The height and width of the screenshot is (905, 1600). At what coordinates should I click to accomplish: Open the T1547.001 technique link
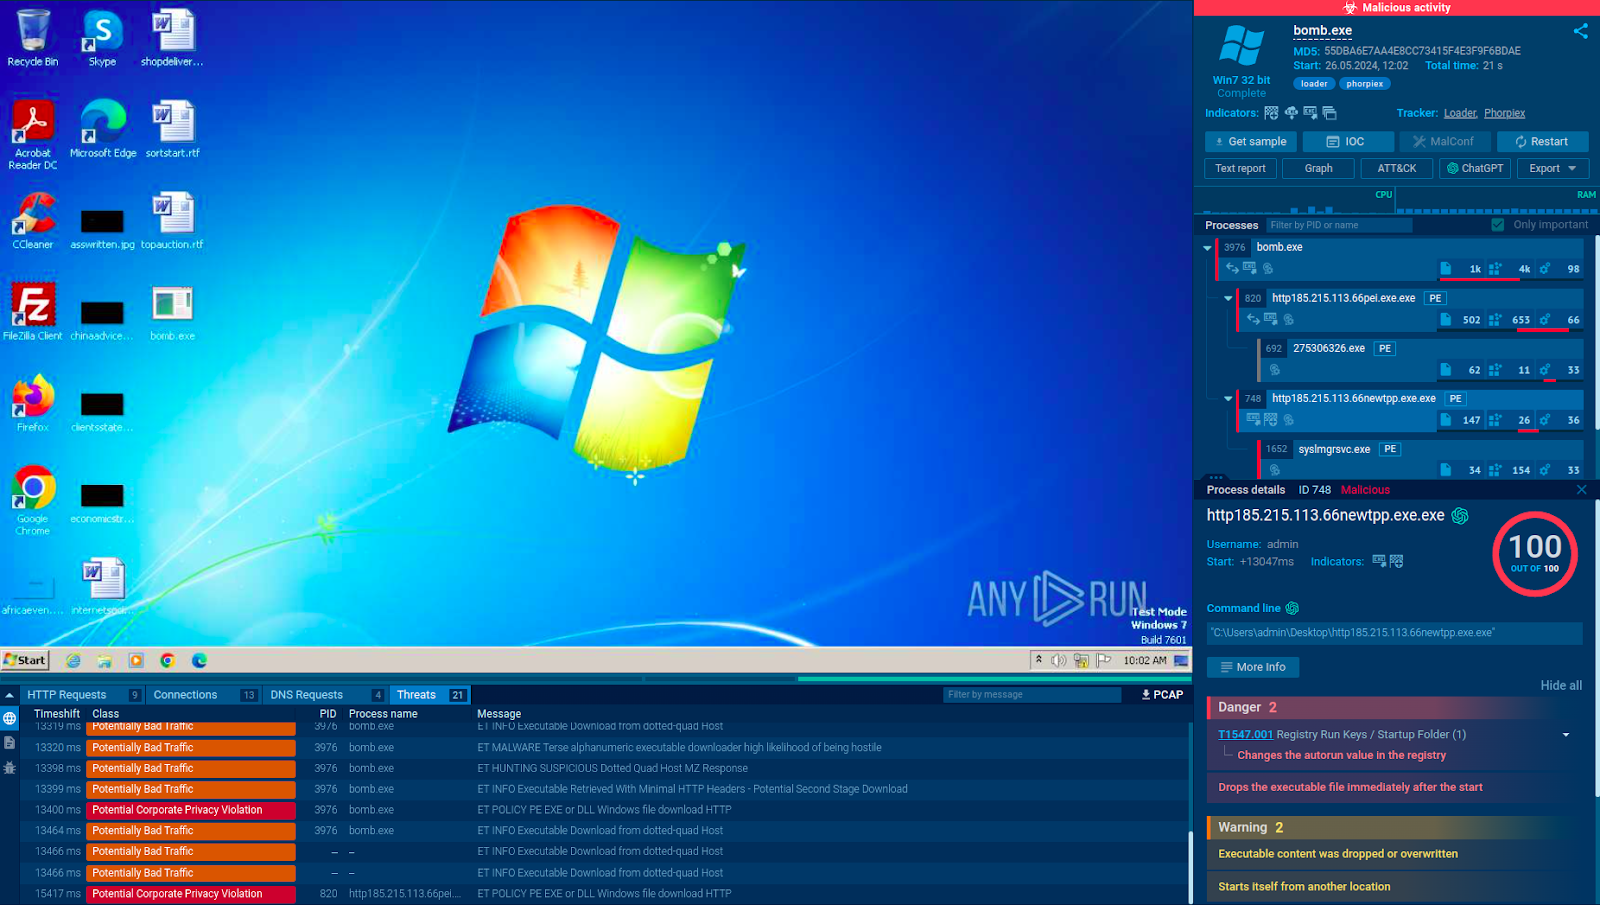coord(1245,735)
